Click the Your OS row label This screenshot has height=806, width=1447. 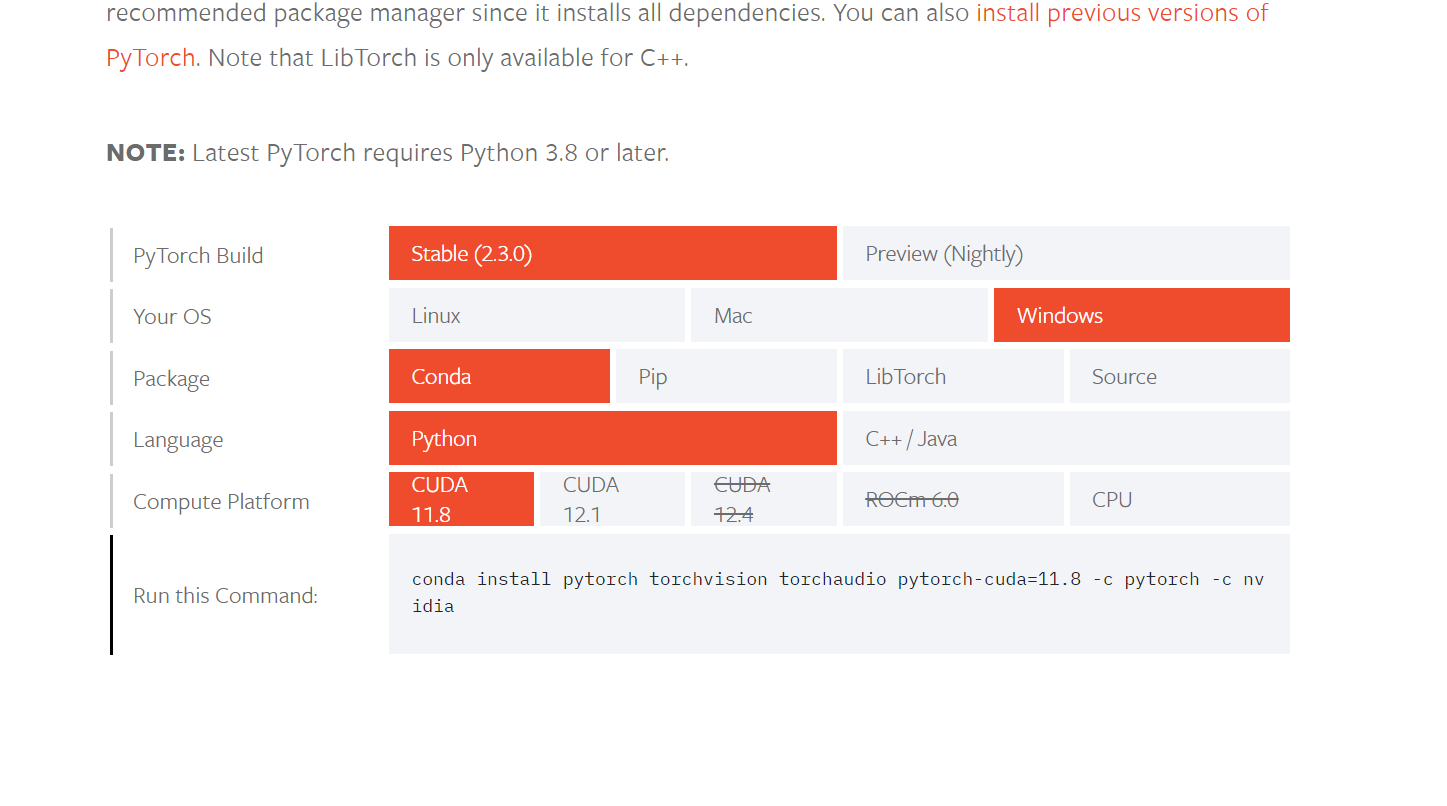172,316
